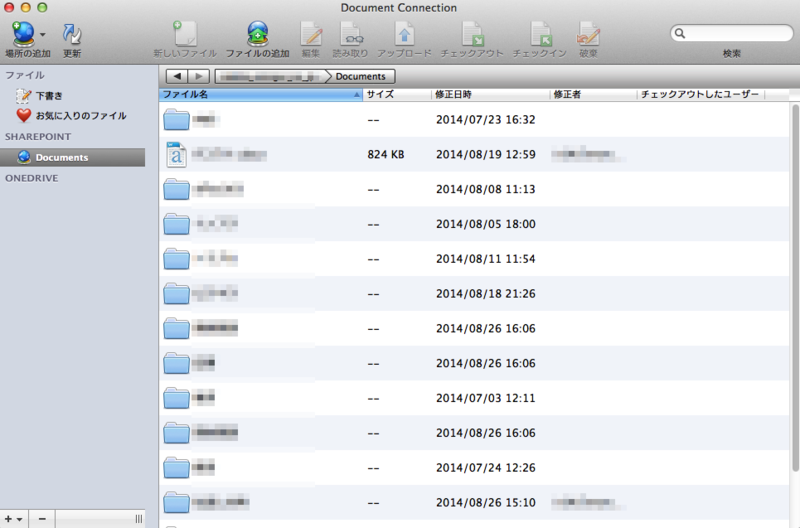Click folder icon dated 2014/08/05 18:00
800x528 pixels.
pos(177,224)
